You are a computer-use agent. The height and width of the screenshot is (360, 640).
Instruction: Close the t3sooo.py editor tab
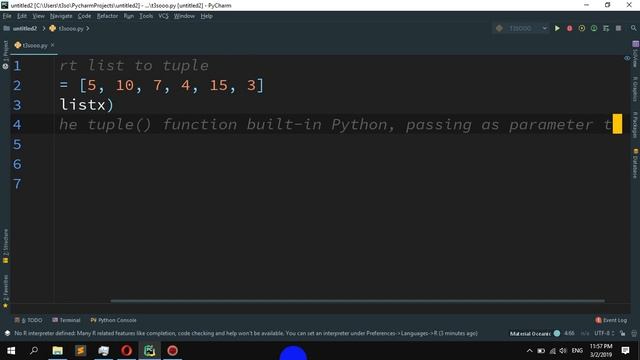53,45
